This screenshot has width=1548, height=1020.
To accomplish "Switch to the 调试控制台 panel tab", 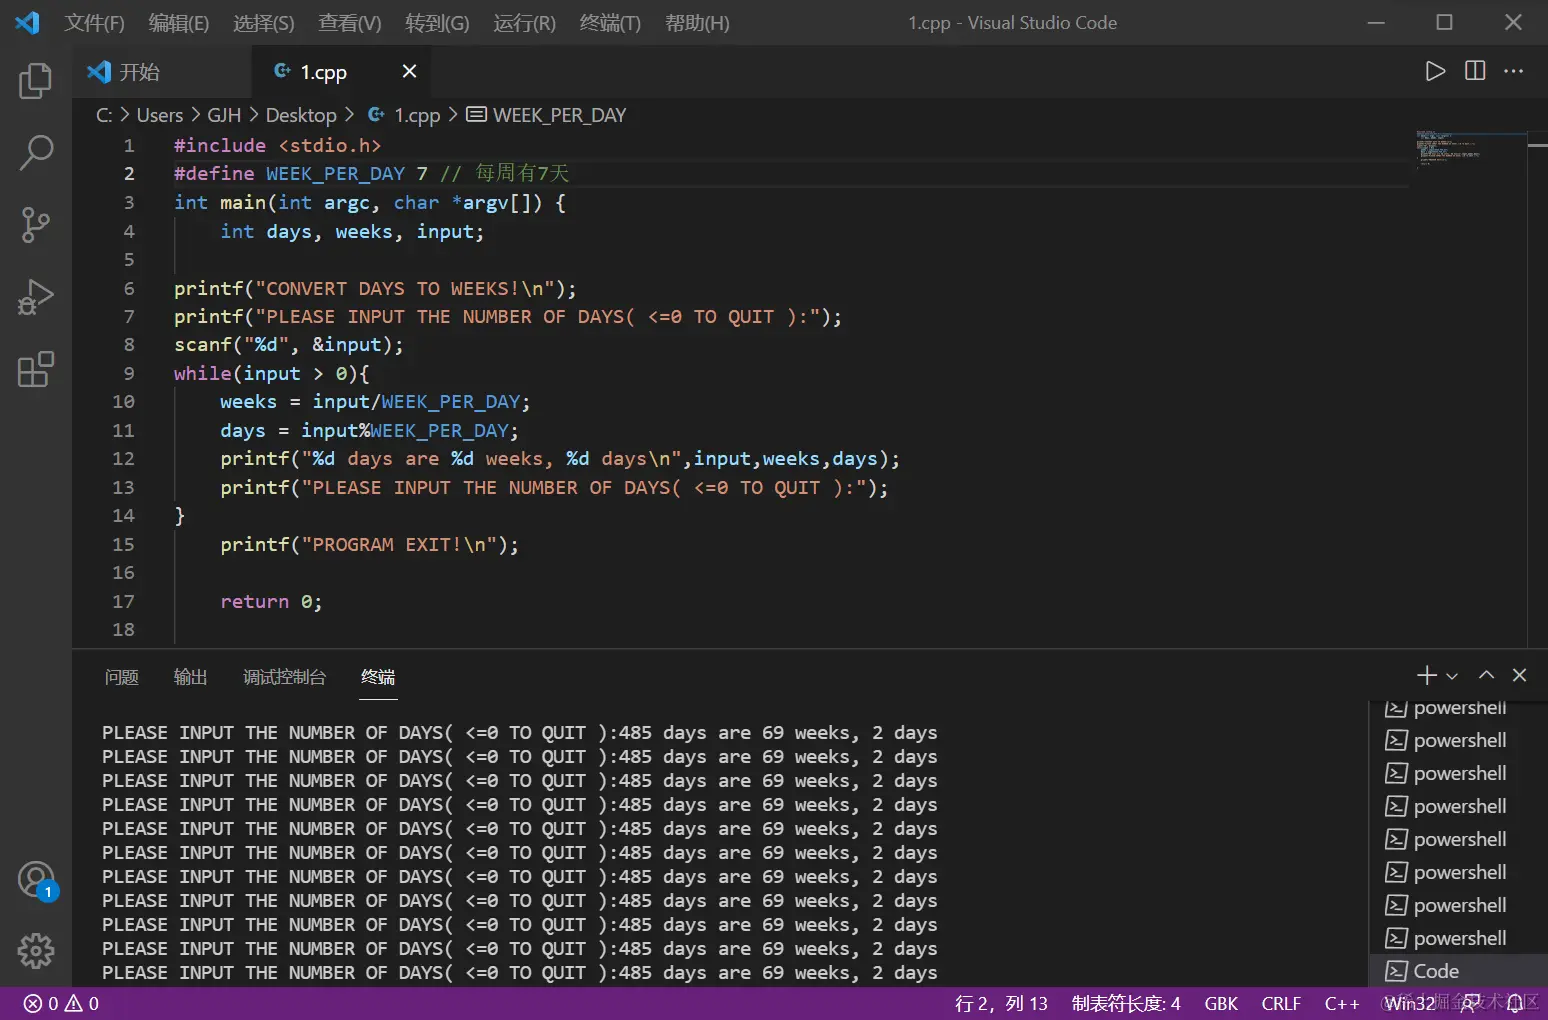I will click(284, 677).
